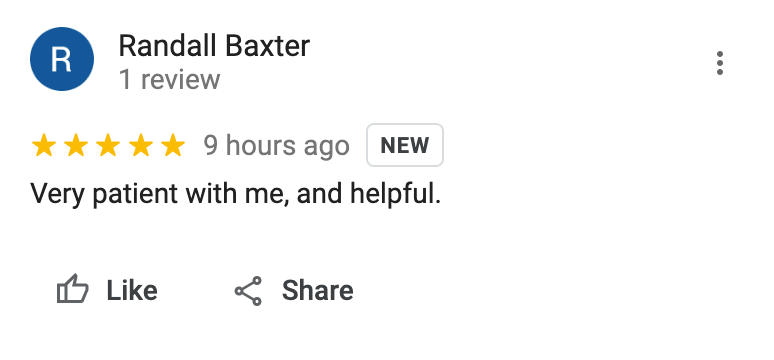Screen dimensions: 774x360
Task: Open the three-dot more options menu
Action: 720,63
